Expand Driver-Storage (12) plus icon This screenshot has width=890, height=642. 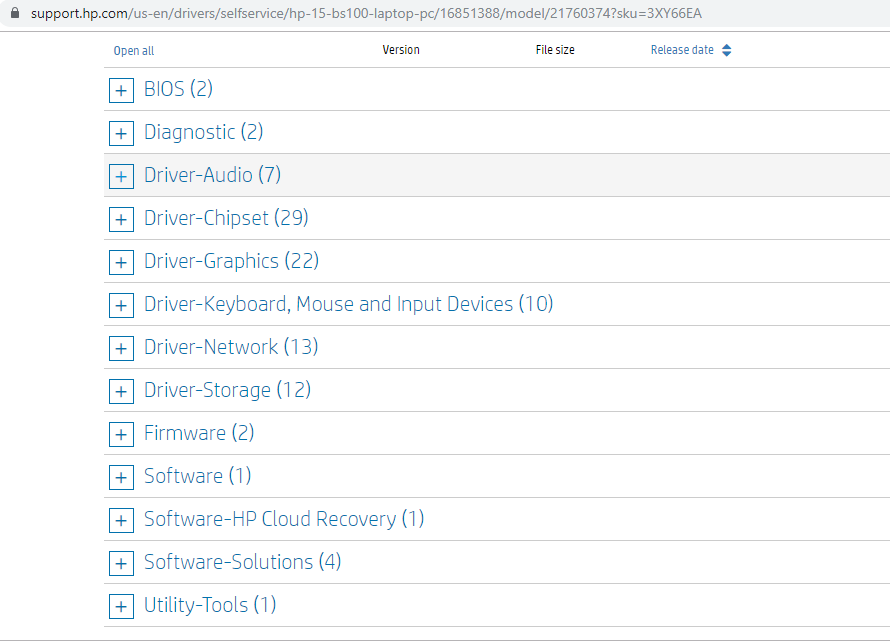point(121,392)
